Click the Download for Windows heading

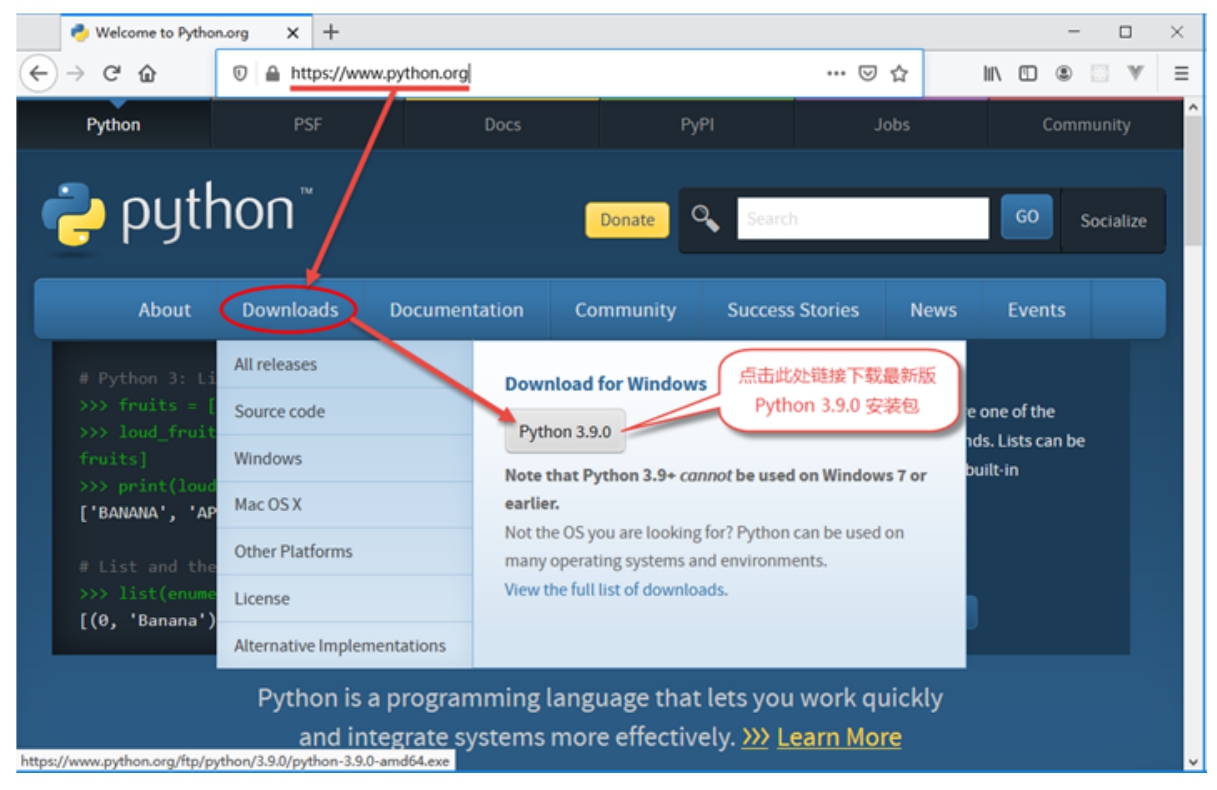click(x=606, y=384)
